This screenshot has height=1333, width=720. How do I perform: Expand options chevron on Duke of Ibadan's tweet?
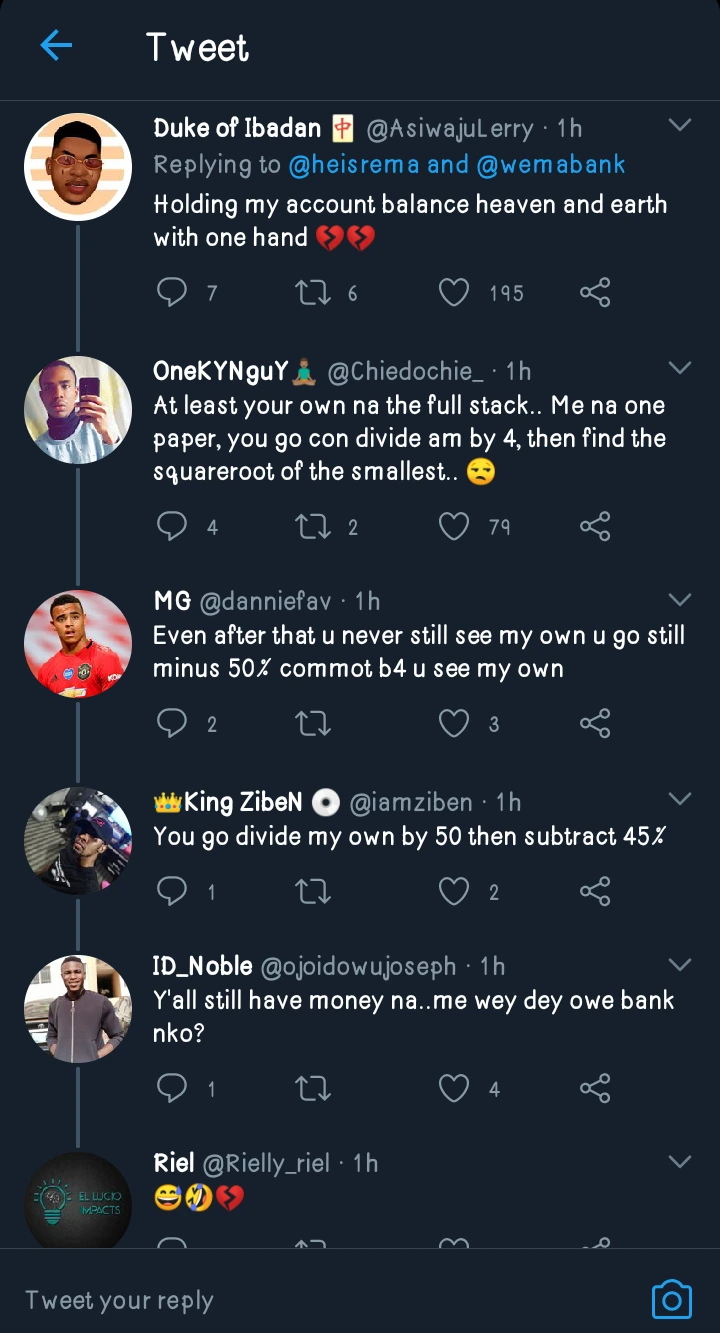coord(680,126)
